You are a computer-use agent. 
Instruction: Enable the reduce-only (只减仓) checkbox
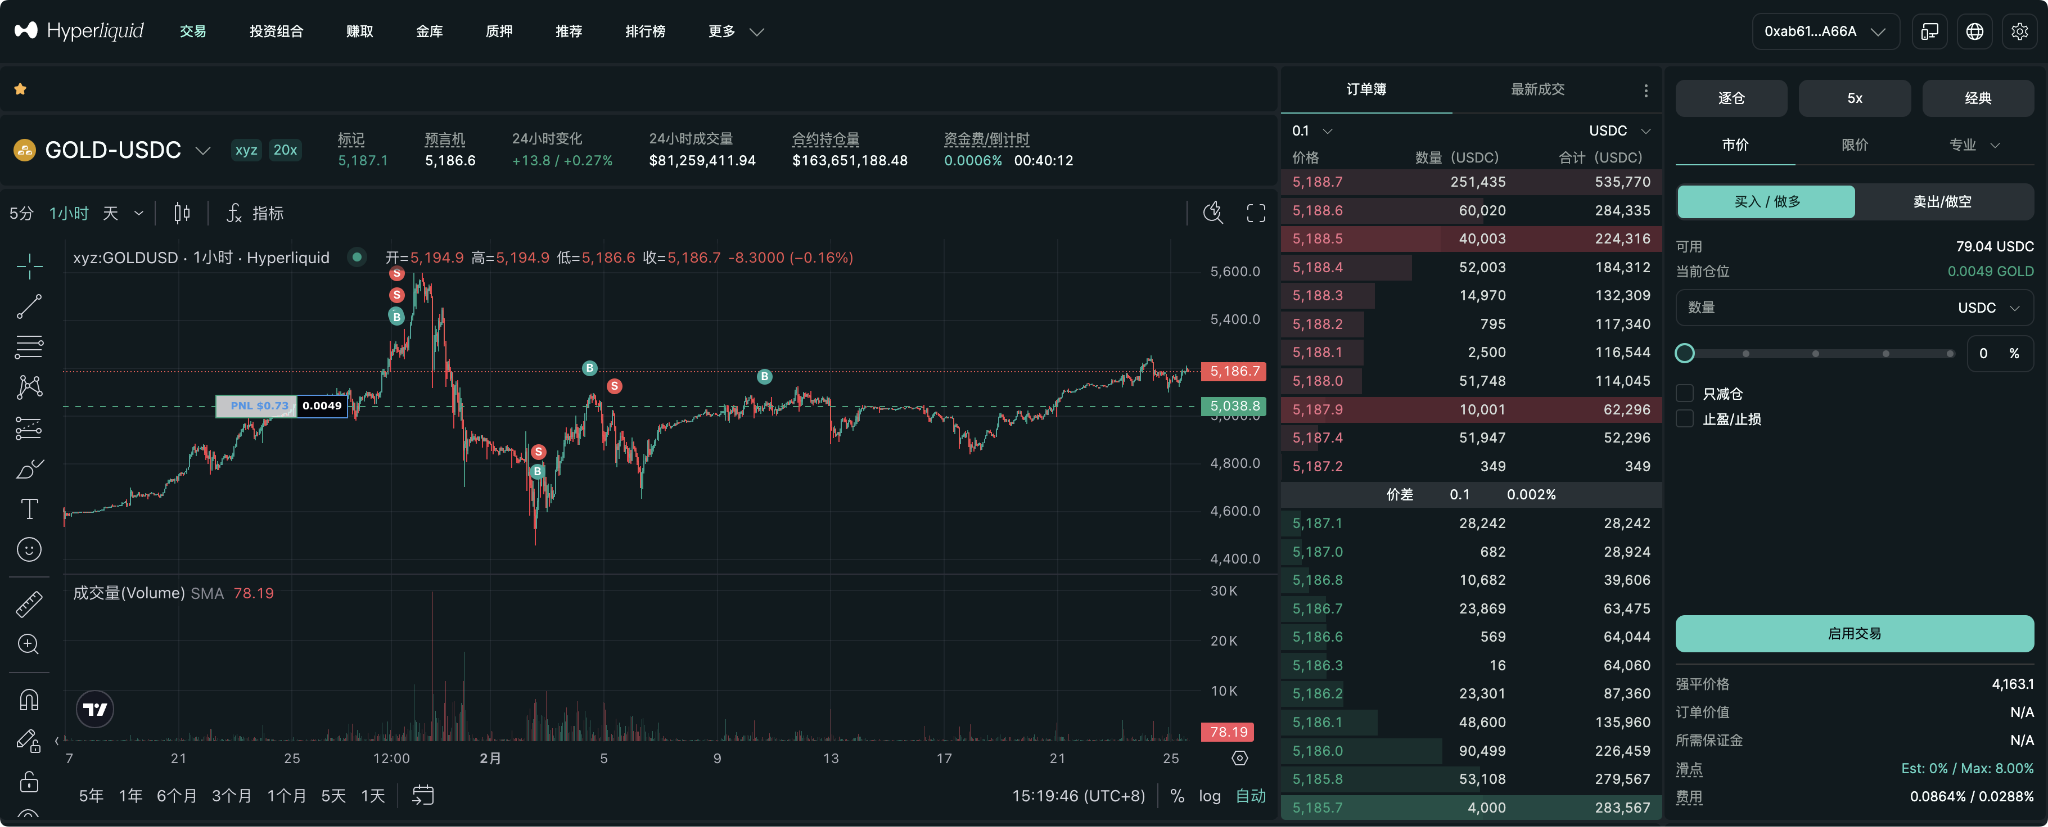1685,393
